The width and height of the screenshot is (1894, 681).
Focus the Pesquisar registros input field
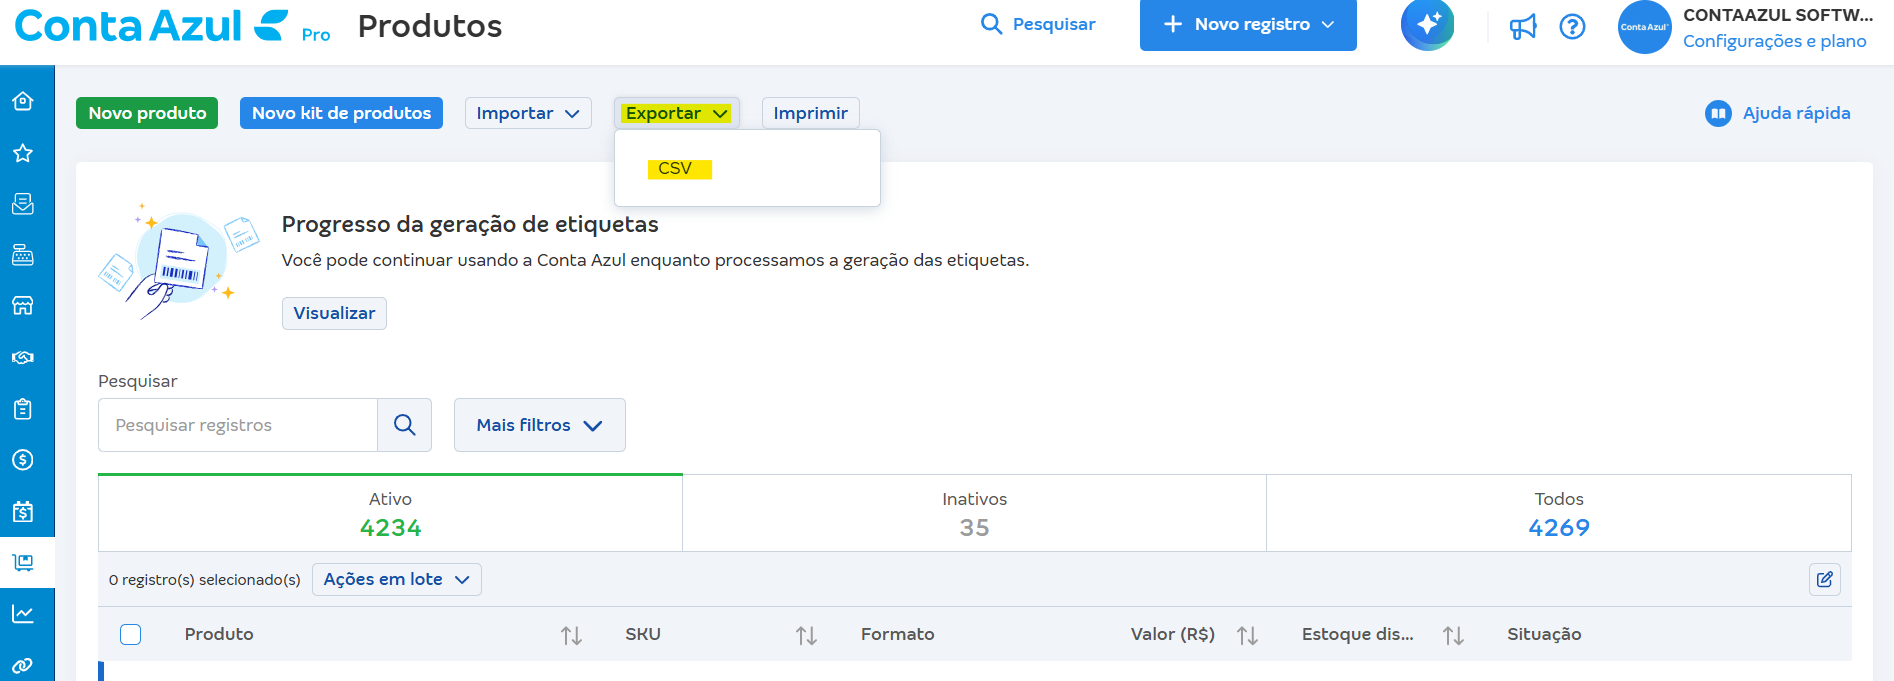(x=238, y=425)
